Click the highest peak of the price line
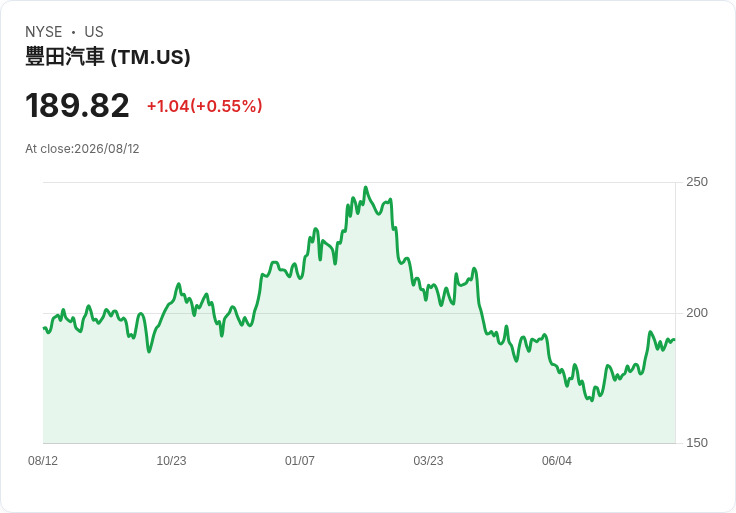The image size is (736, 513). point(366,188)
